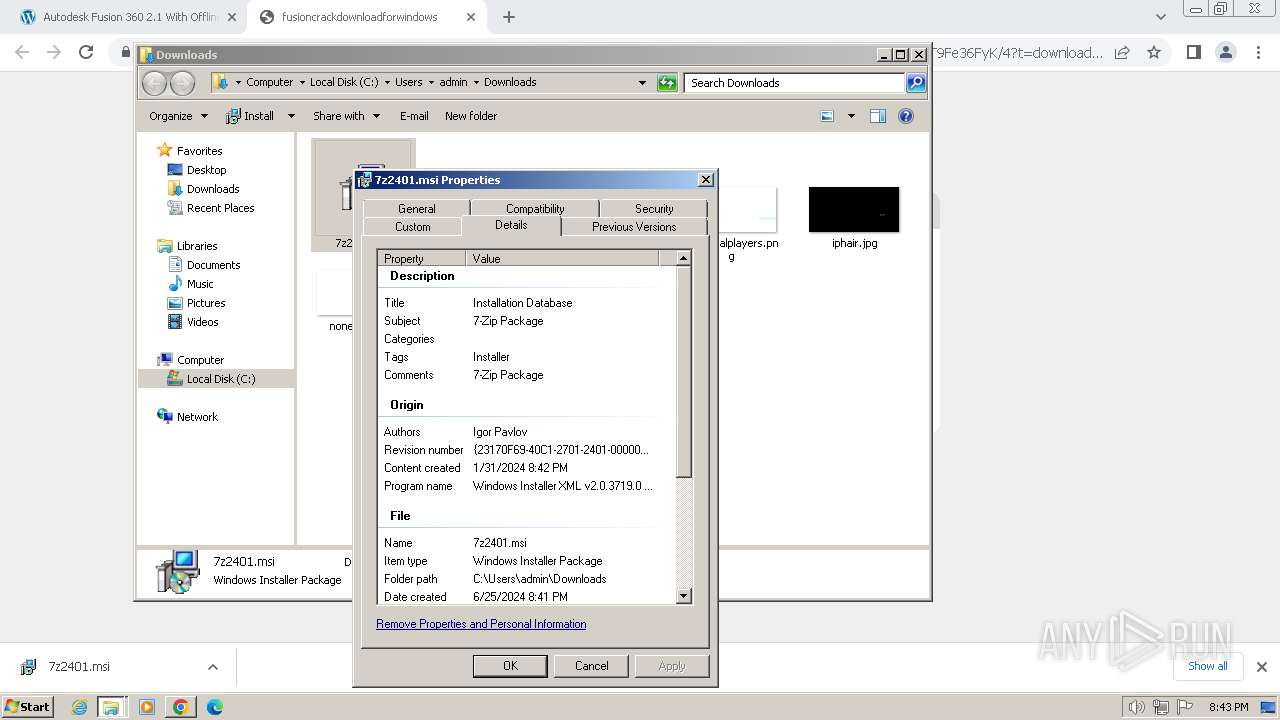The height and width of the screenshot is (720, 1280).
Task: Open Windows Explorer taskbar icon
Action: pyautogui.click(x=111, y=707)
